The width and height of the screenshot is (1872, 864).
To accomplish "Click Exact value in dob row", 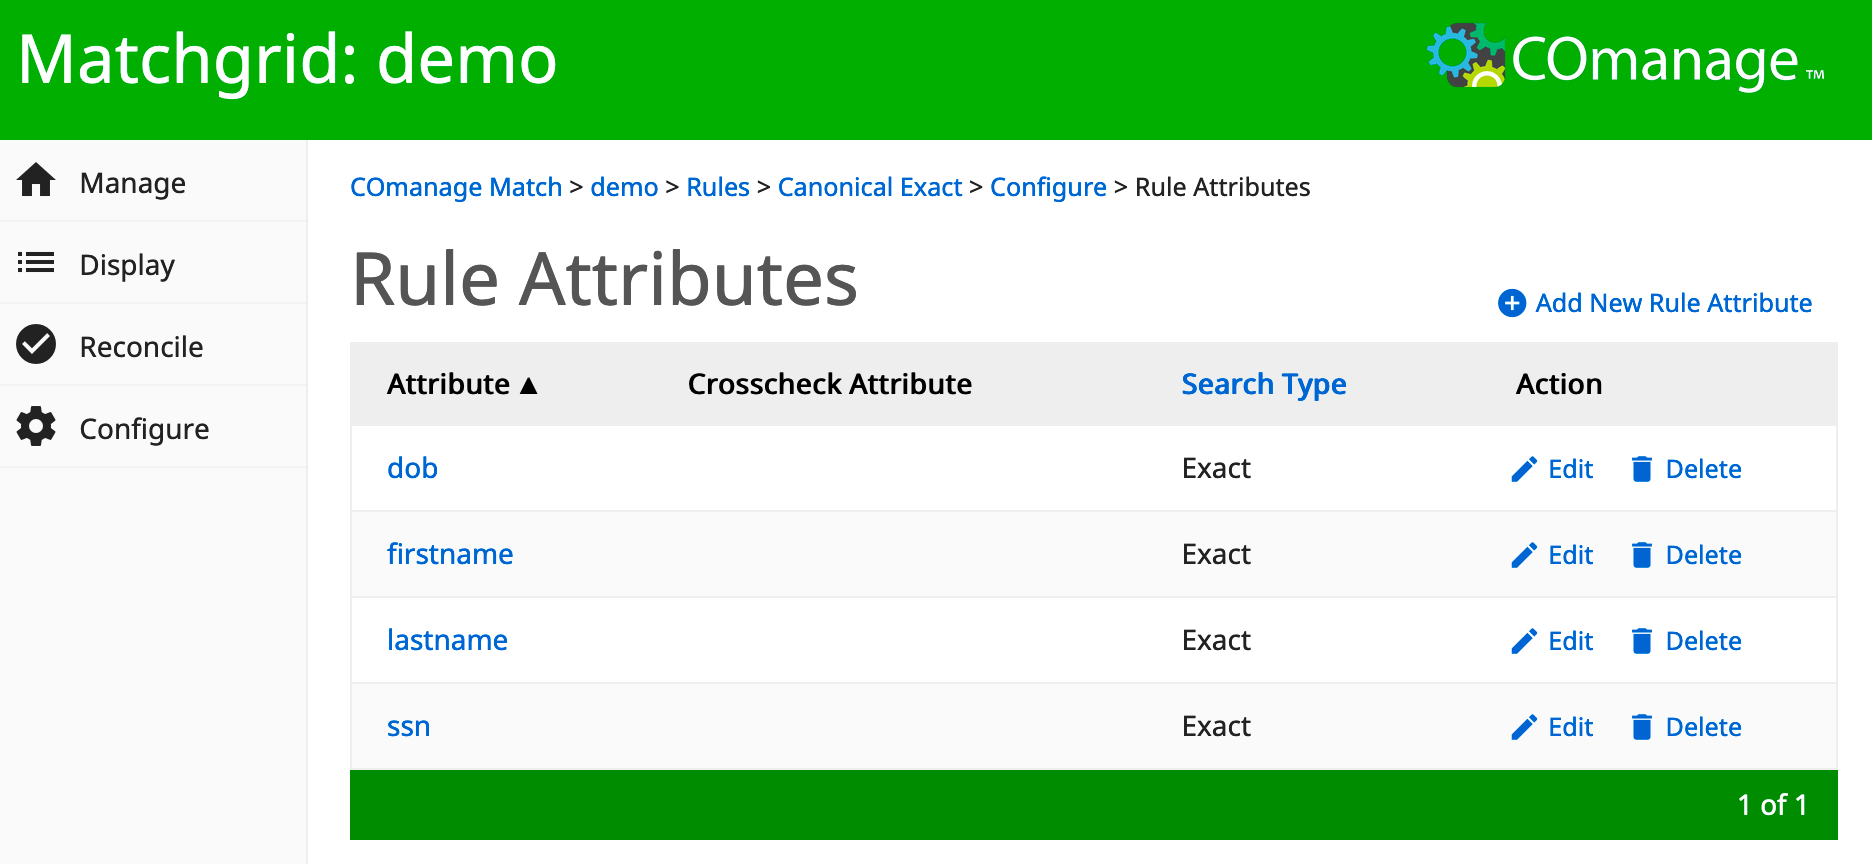I will [1216, 468].
